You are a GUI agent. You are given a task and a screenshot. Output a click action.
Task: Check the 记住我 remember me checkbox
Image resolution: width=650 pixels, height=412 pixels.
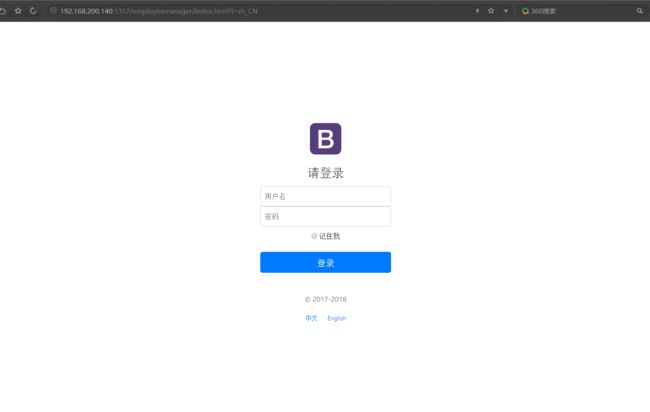314,236
